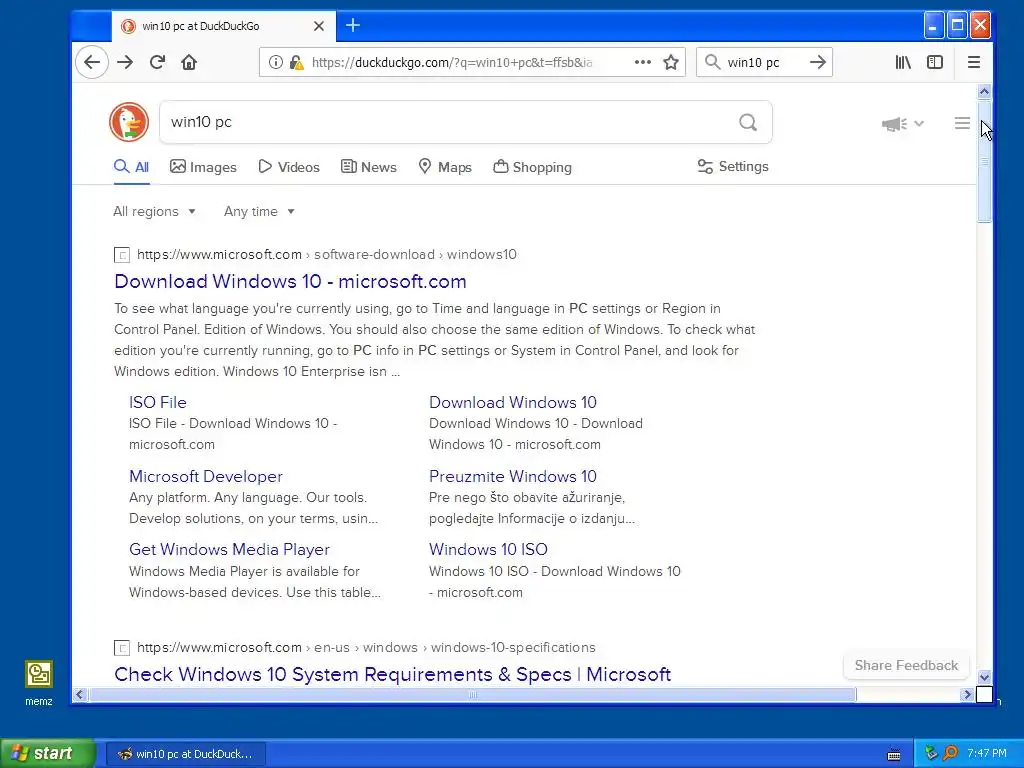This screenshot has height=768, width=1024.
Task: Close the win10 pc DuckDuckGo tab
Action: (x=319, y=26)
